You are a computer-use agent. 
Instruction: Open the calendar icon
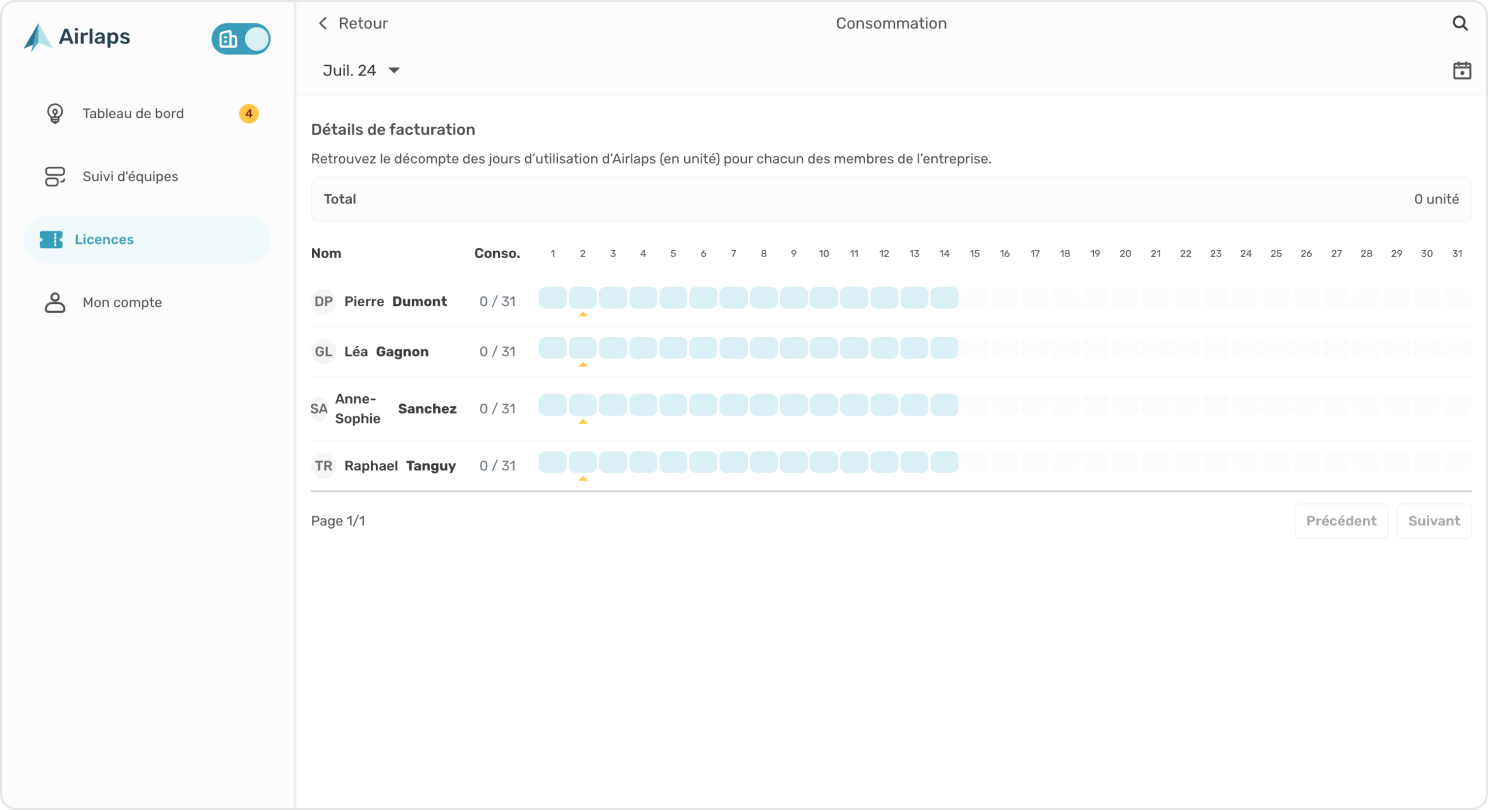1462,70
